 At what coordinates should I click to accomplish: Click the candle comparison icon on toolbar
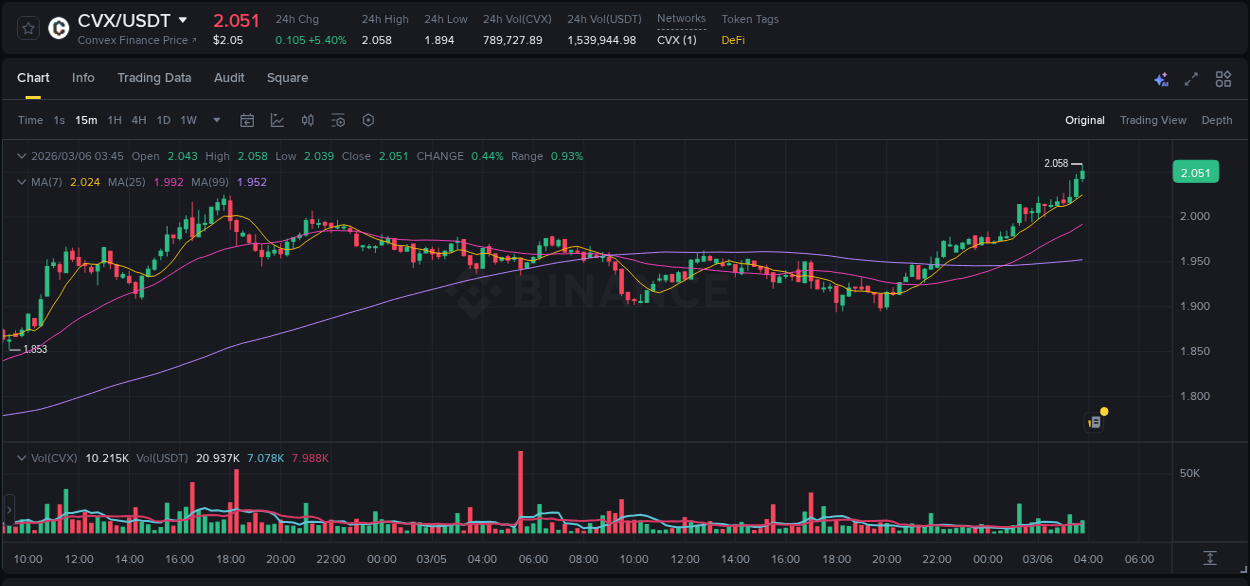click(307, 120)
